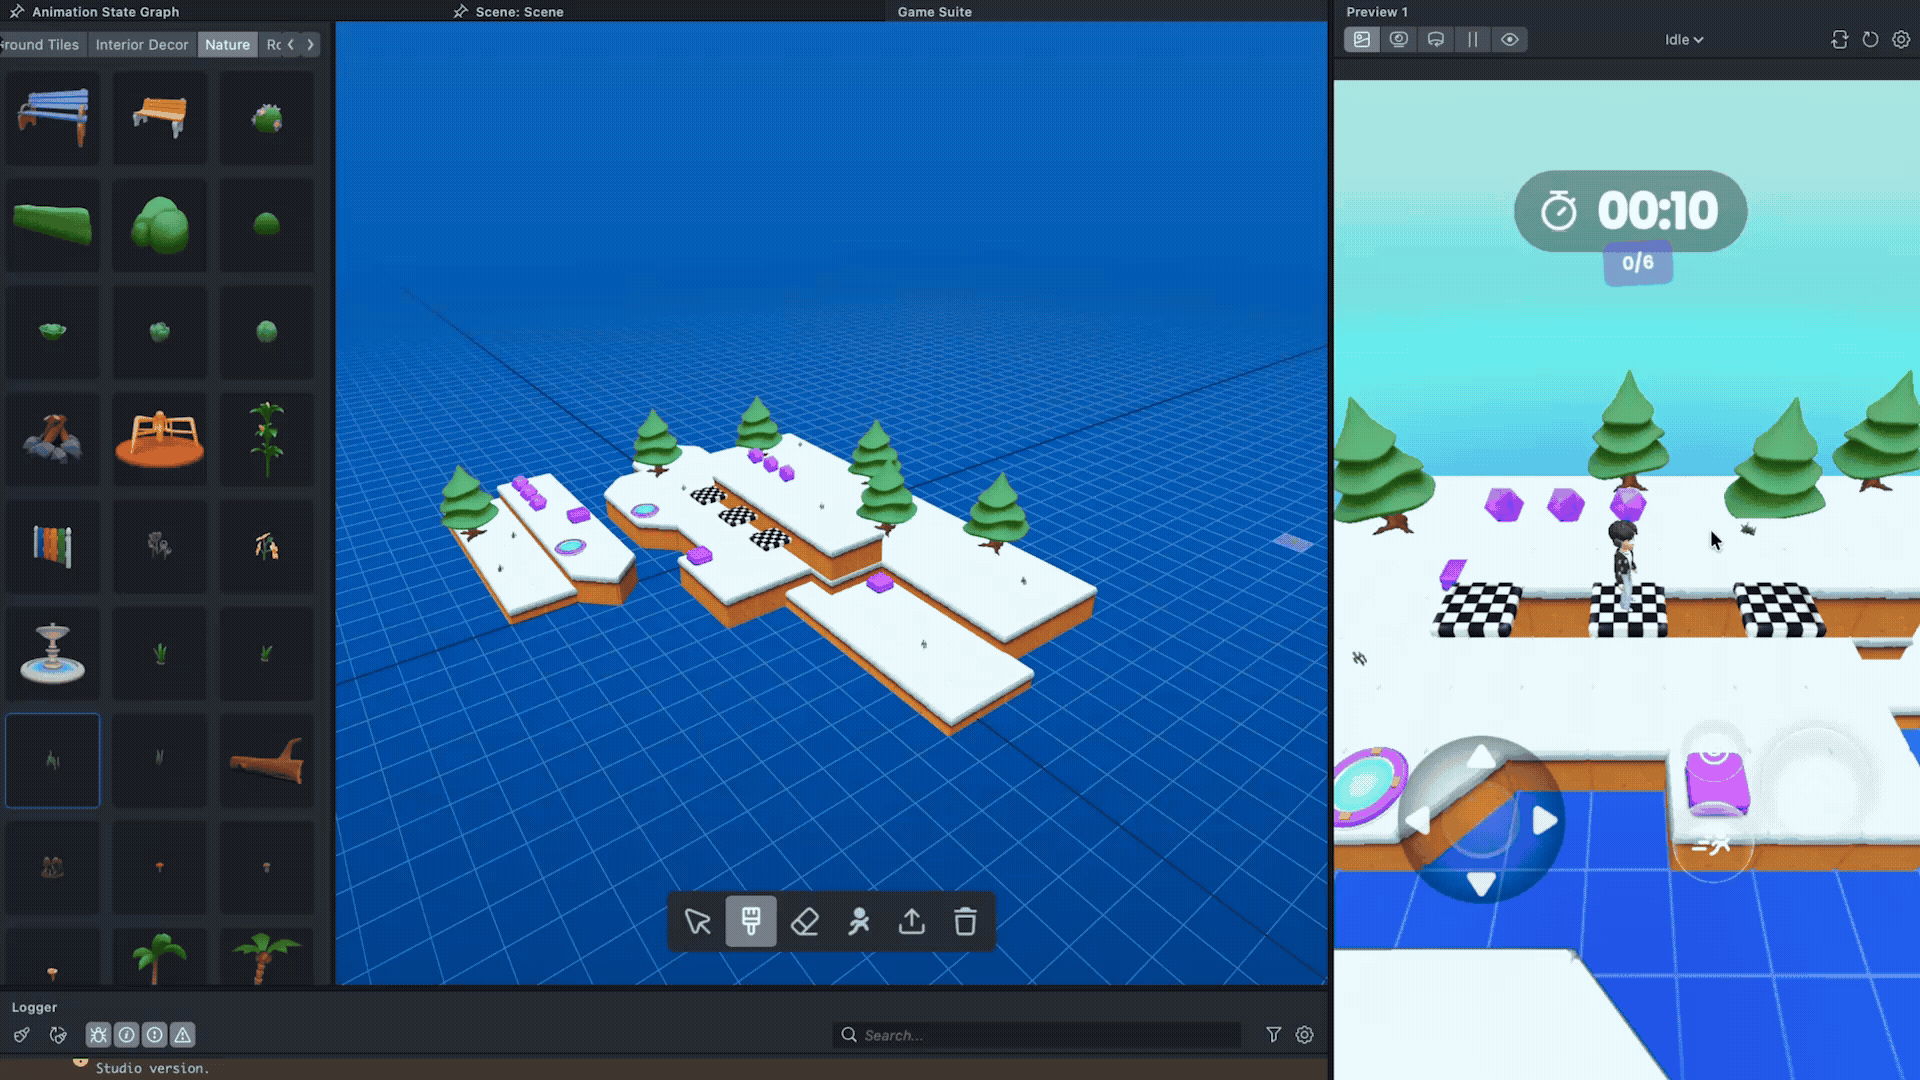The height and width of the screenshot is (1080, 1920).
Task: Toggle the debug bug log filter
Action: point(98,1035)
